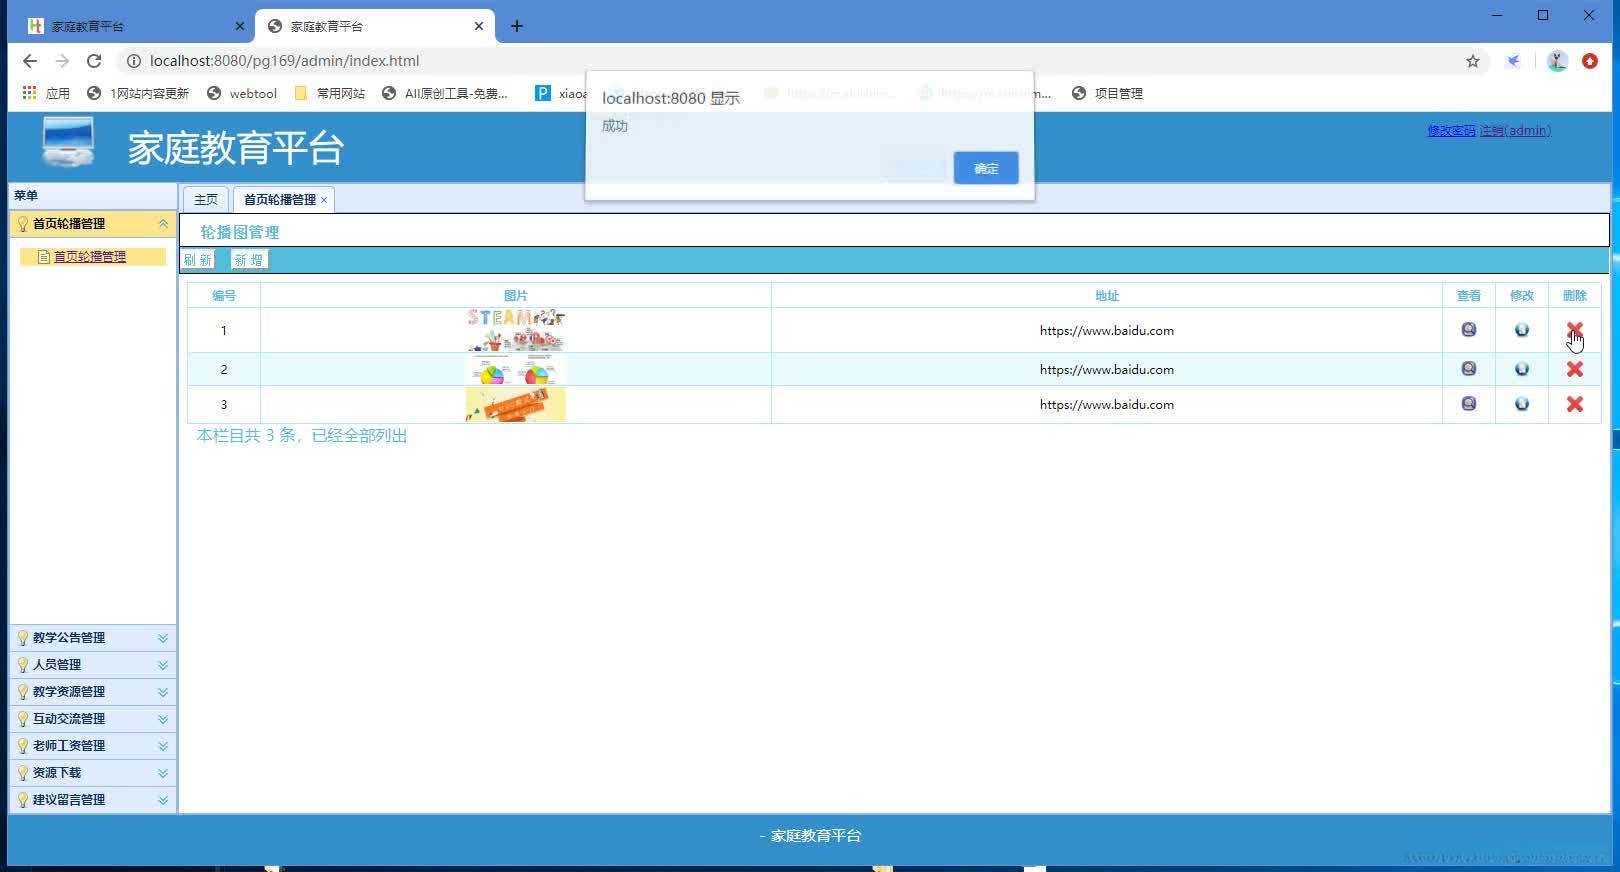Switch to the 主页 content tab
The width and height of the screenshot is (1620, 872).
[x=206, y=200]
